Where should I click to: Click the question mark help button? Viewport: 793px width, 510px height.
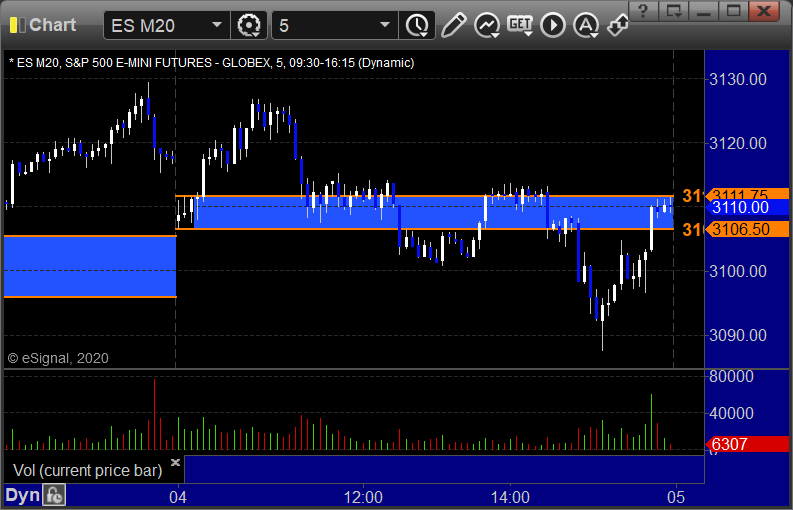tap(643, 11)
